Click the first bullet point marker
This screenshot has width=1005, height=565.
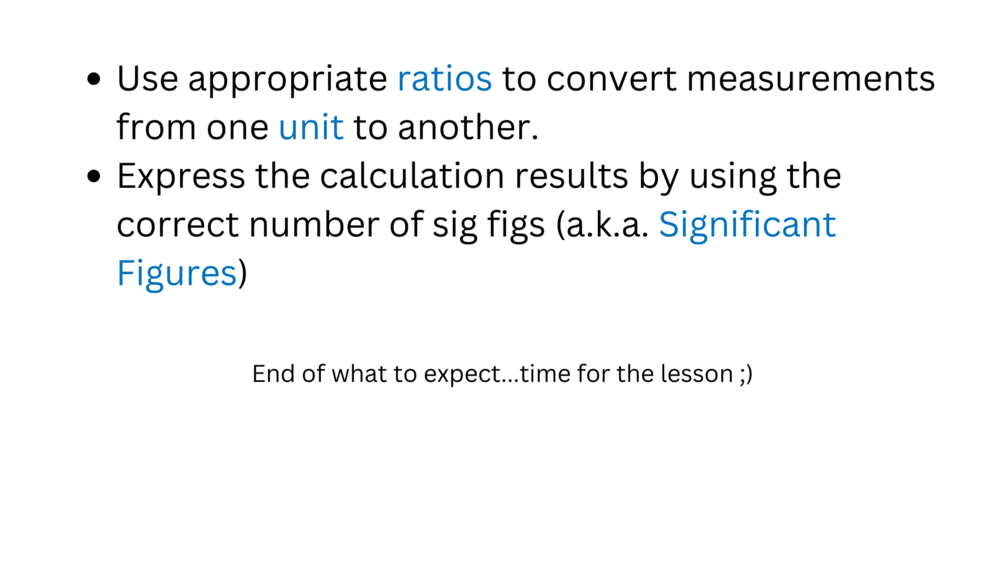click(x=94, y=81)
